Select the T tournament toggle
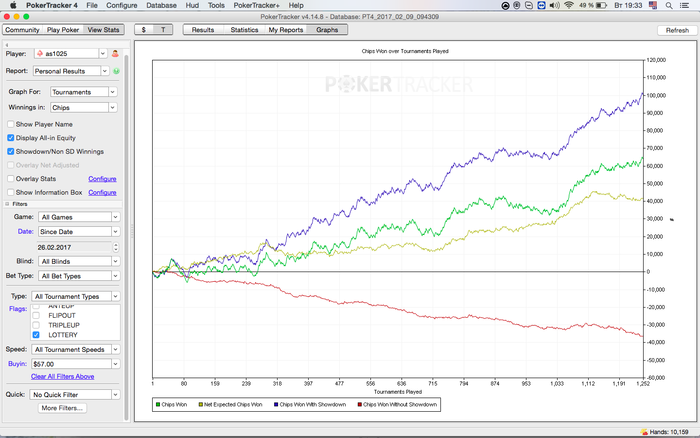This screenshot has height=438, width=700. click(163, 30)
